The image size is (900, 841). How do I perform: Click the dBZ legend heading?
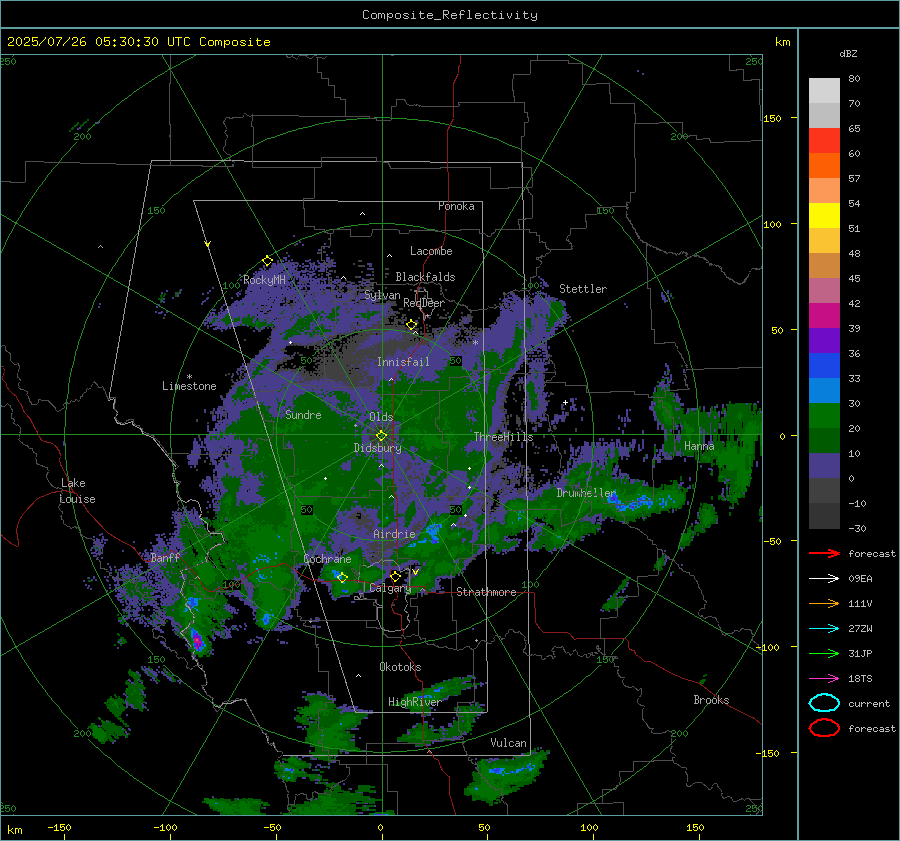pyautogui.click(x=848, y=53)
